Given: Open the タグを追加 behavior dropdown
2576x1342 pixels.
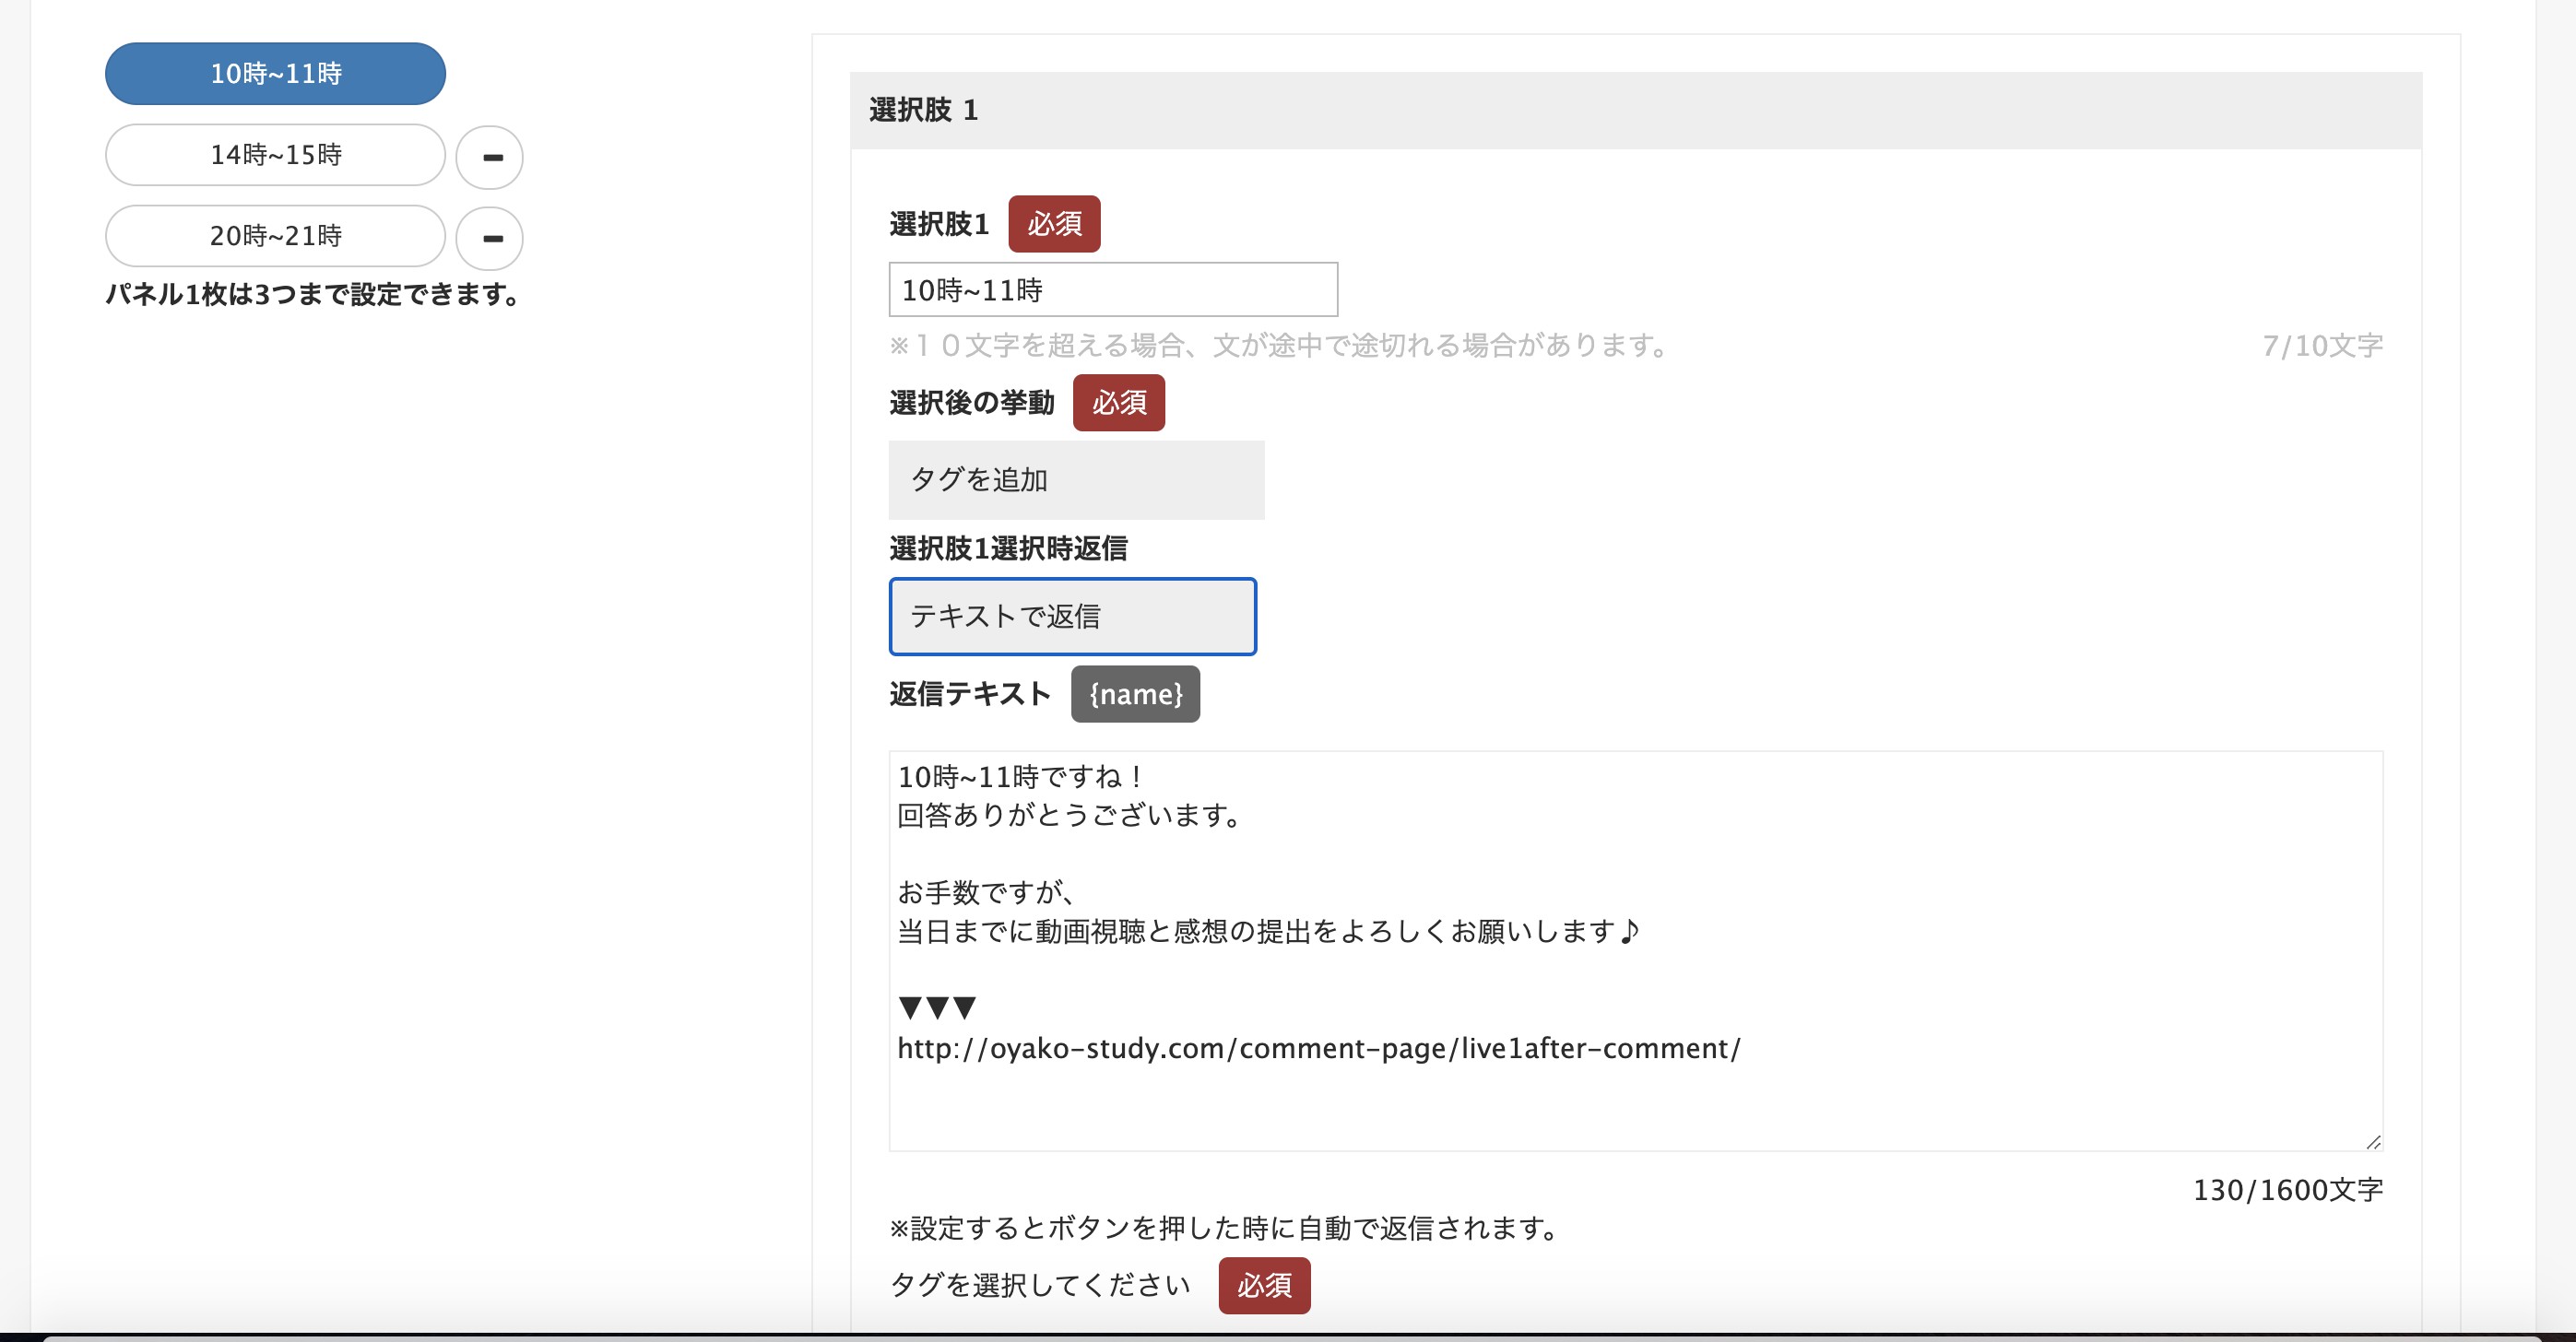Looking at the screenshot, I should point(1076,480).
